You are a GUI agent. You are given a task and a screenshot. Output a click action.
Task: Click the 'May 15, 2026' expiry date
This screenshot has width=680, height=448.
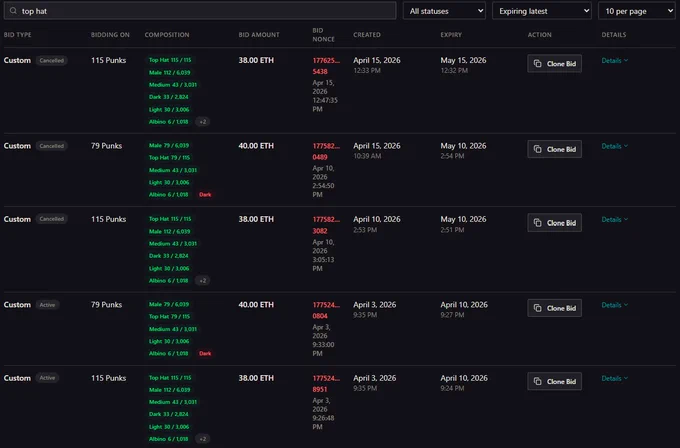coord(463,60)
